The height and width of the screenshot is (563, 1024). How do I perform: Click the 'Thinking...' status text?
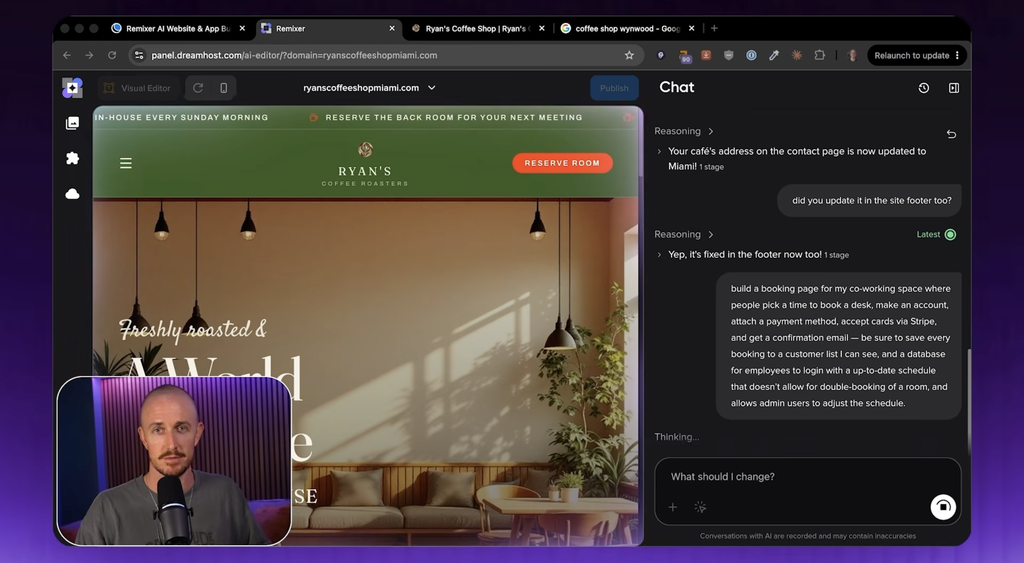(x=677, y=437)
